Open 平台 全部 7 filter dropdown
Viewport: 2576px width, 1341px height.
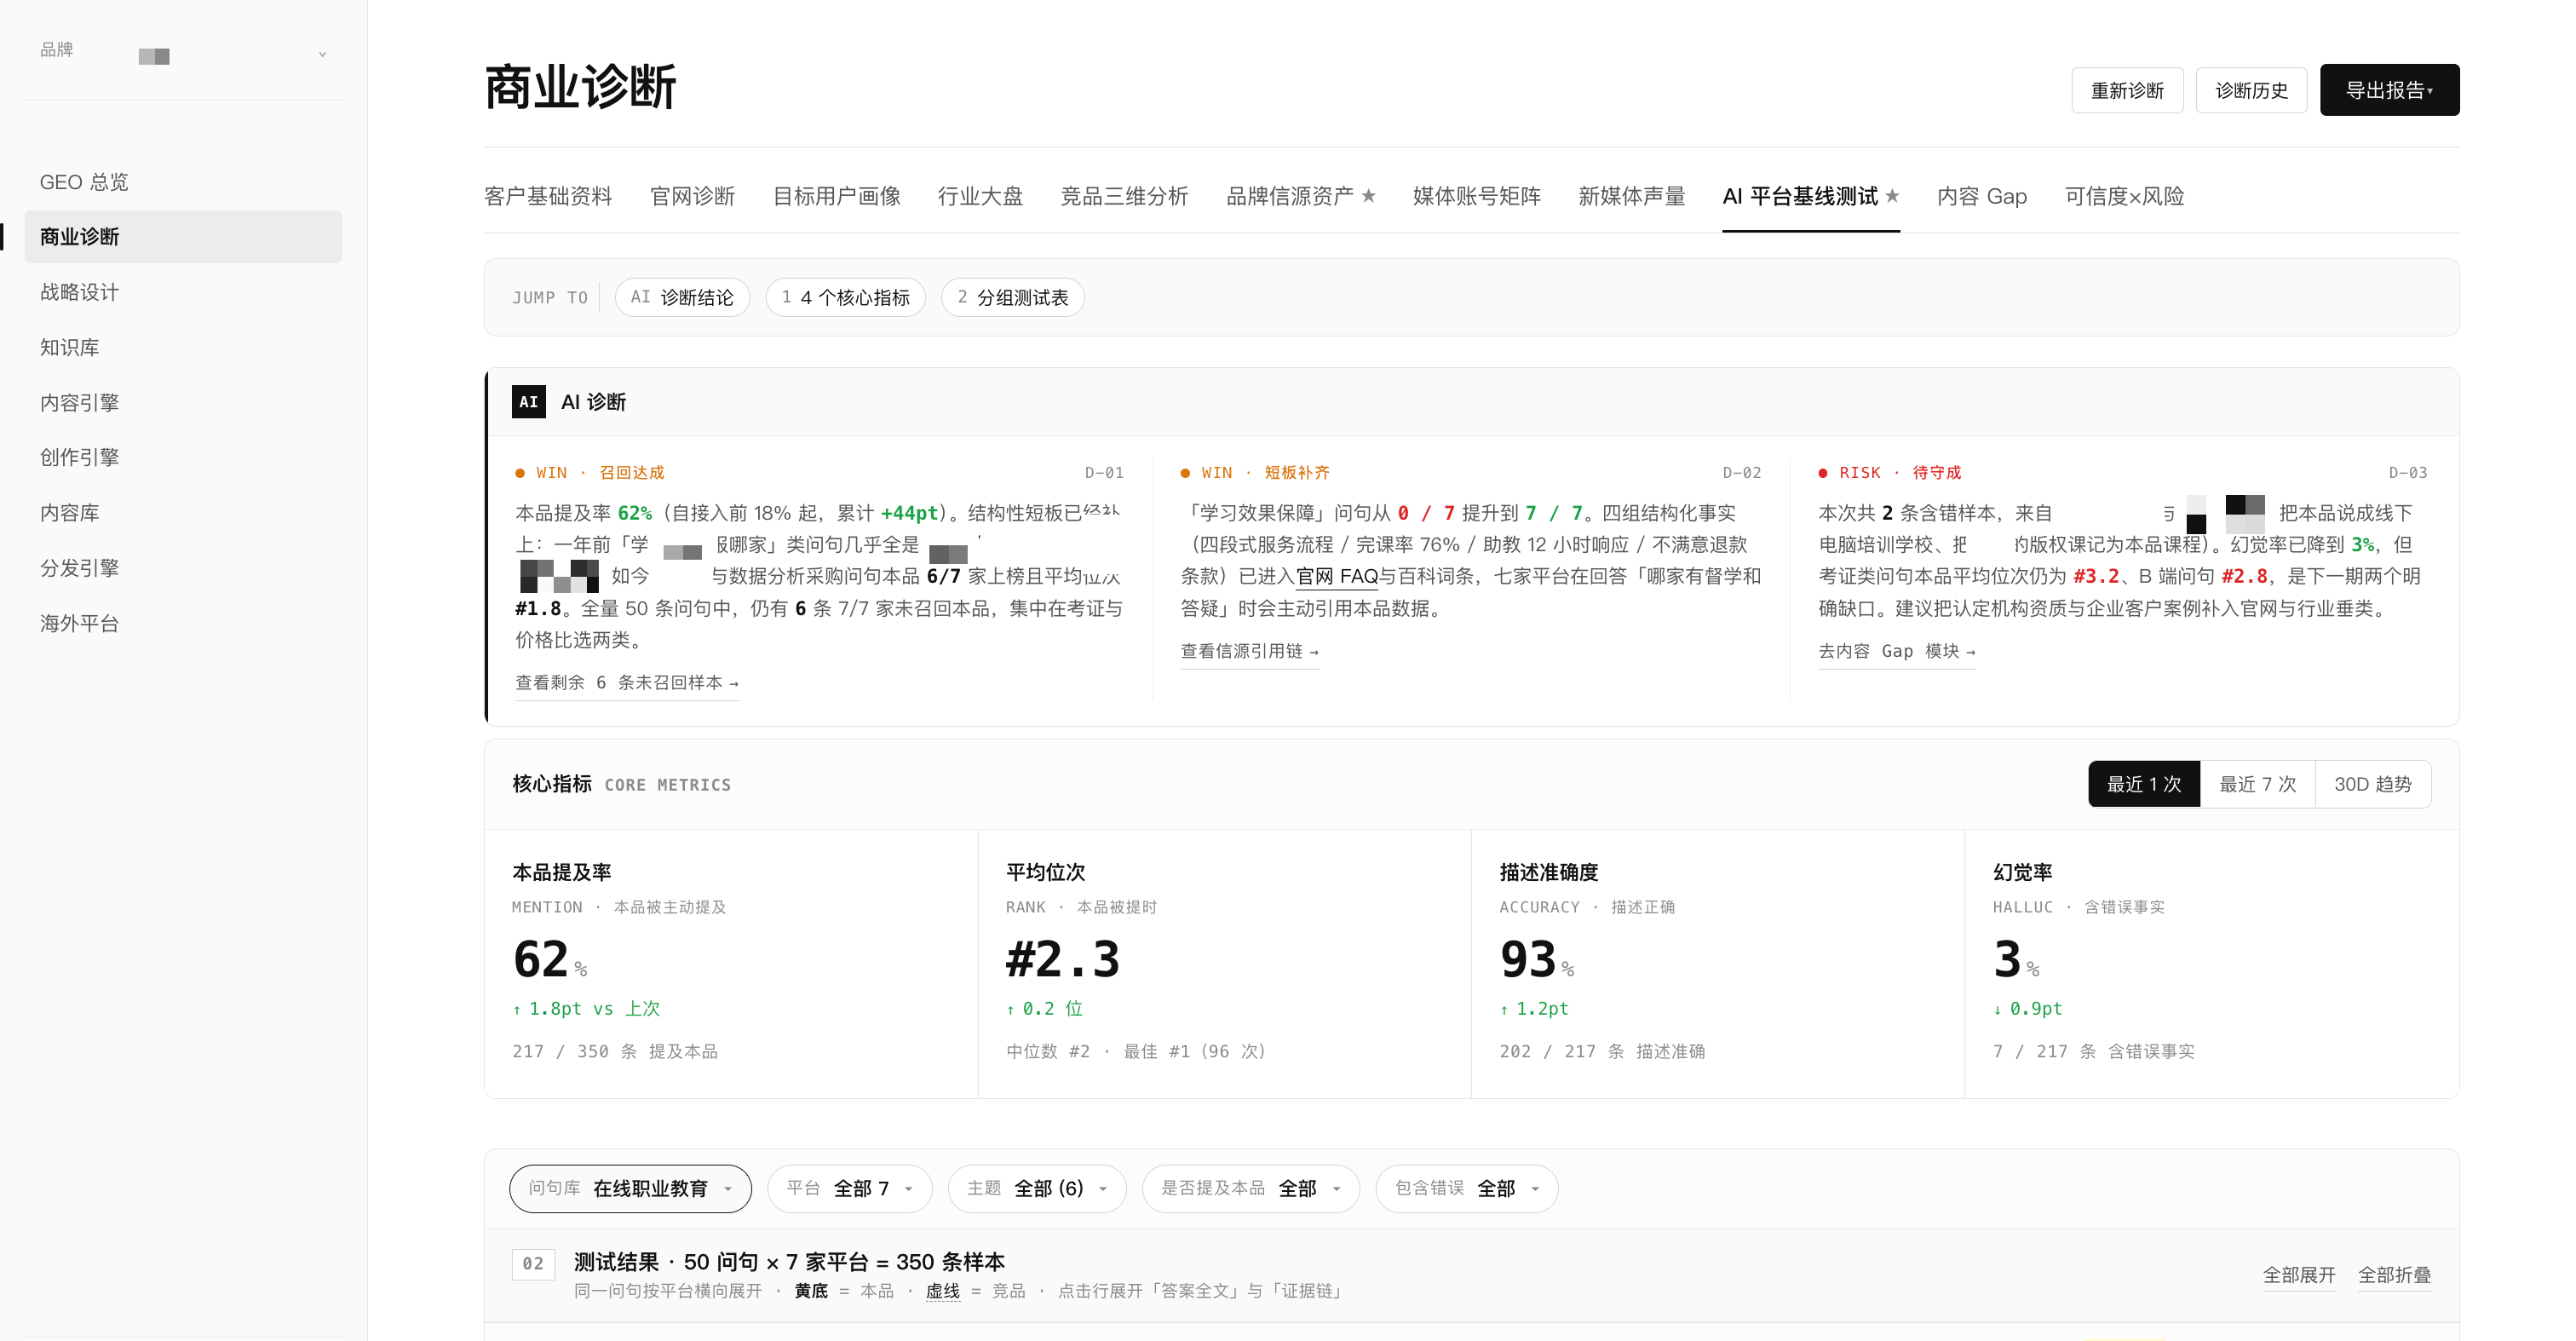(x=849, y=1188)
